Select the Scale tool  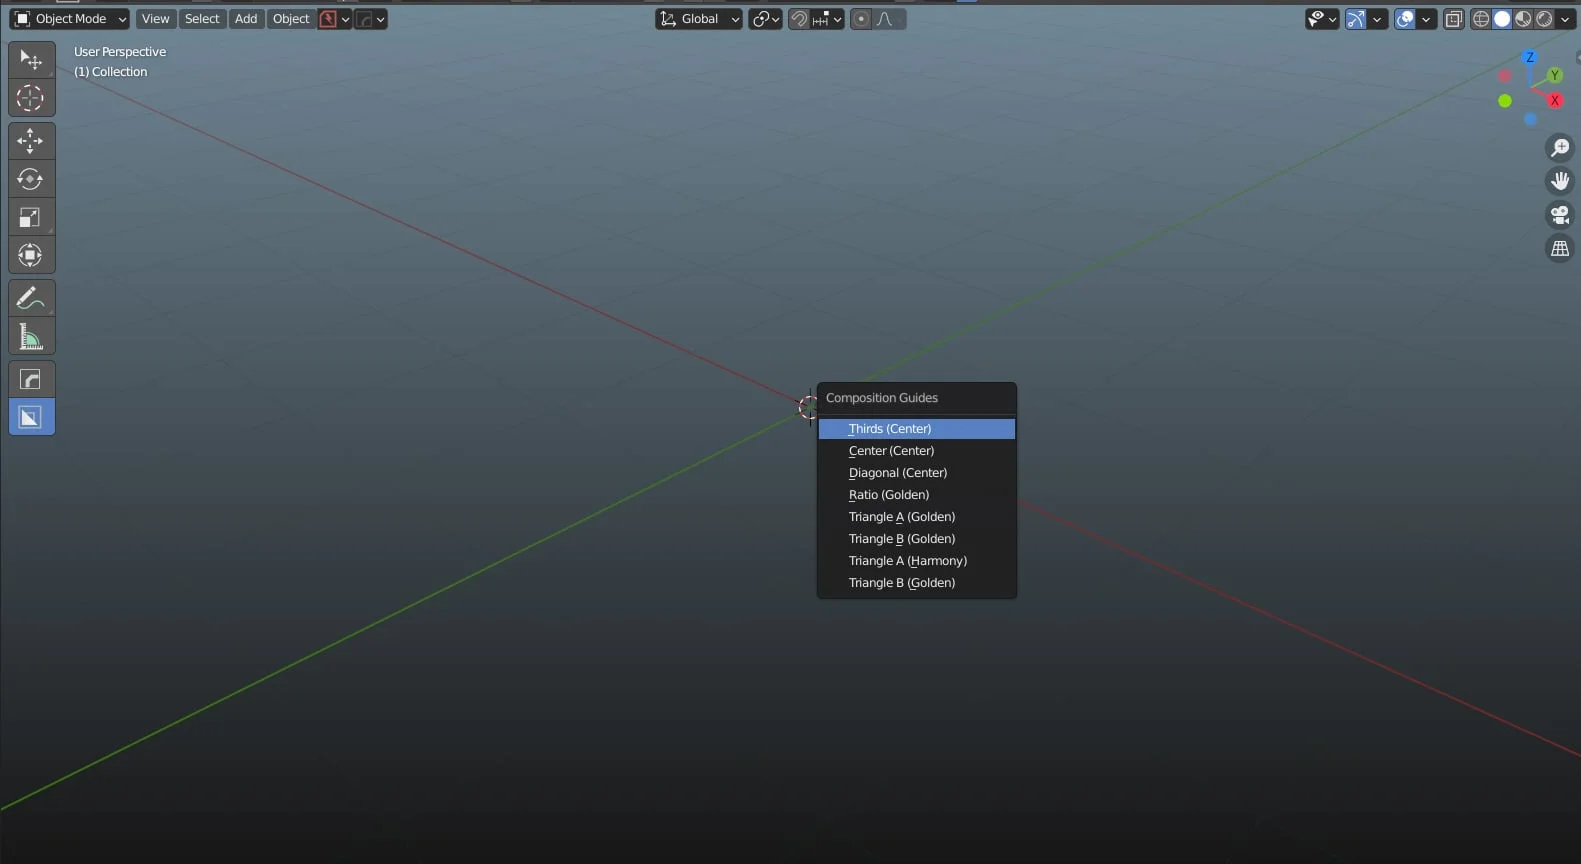31,217
